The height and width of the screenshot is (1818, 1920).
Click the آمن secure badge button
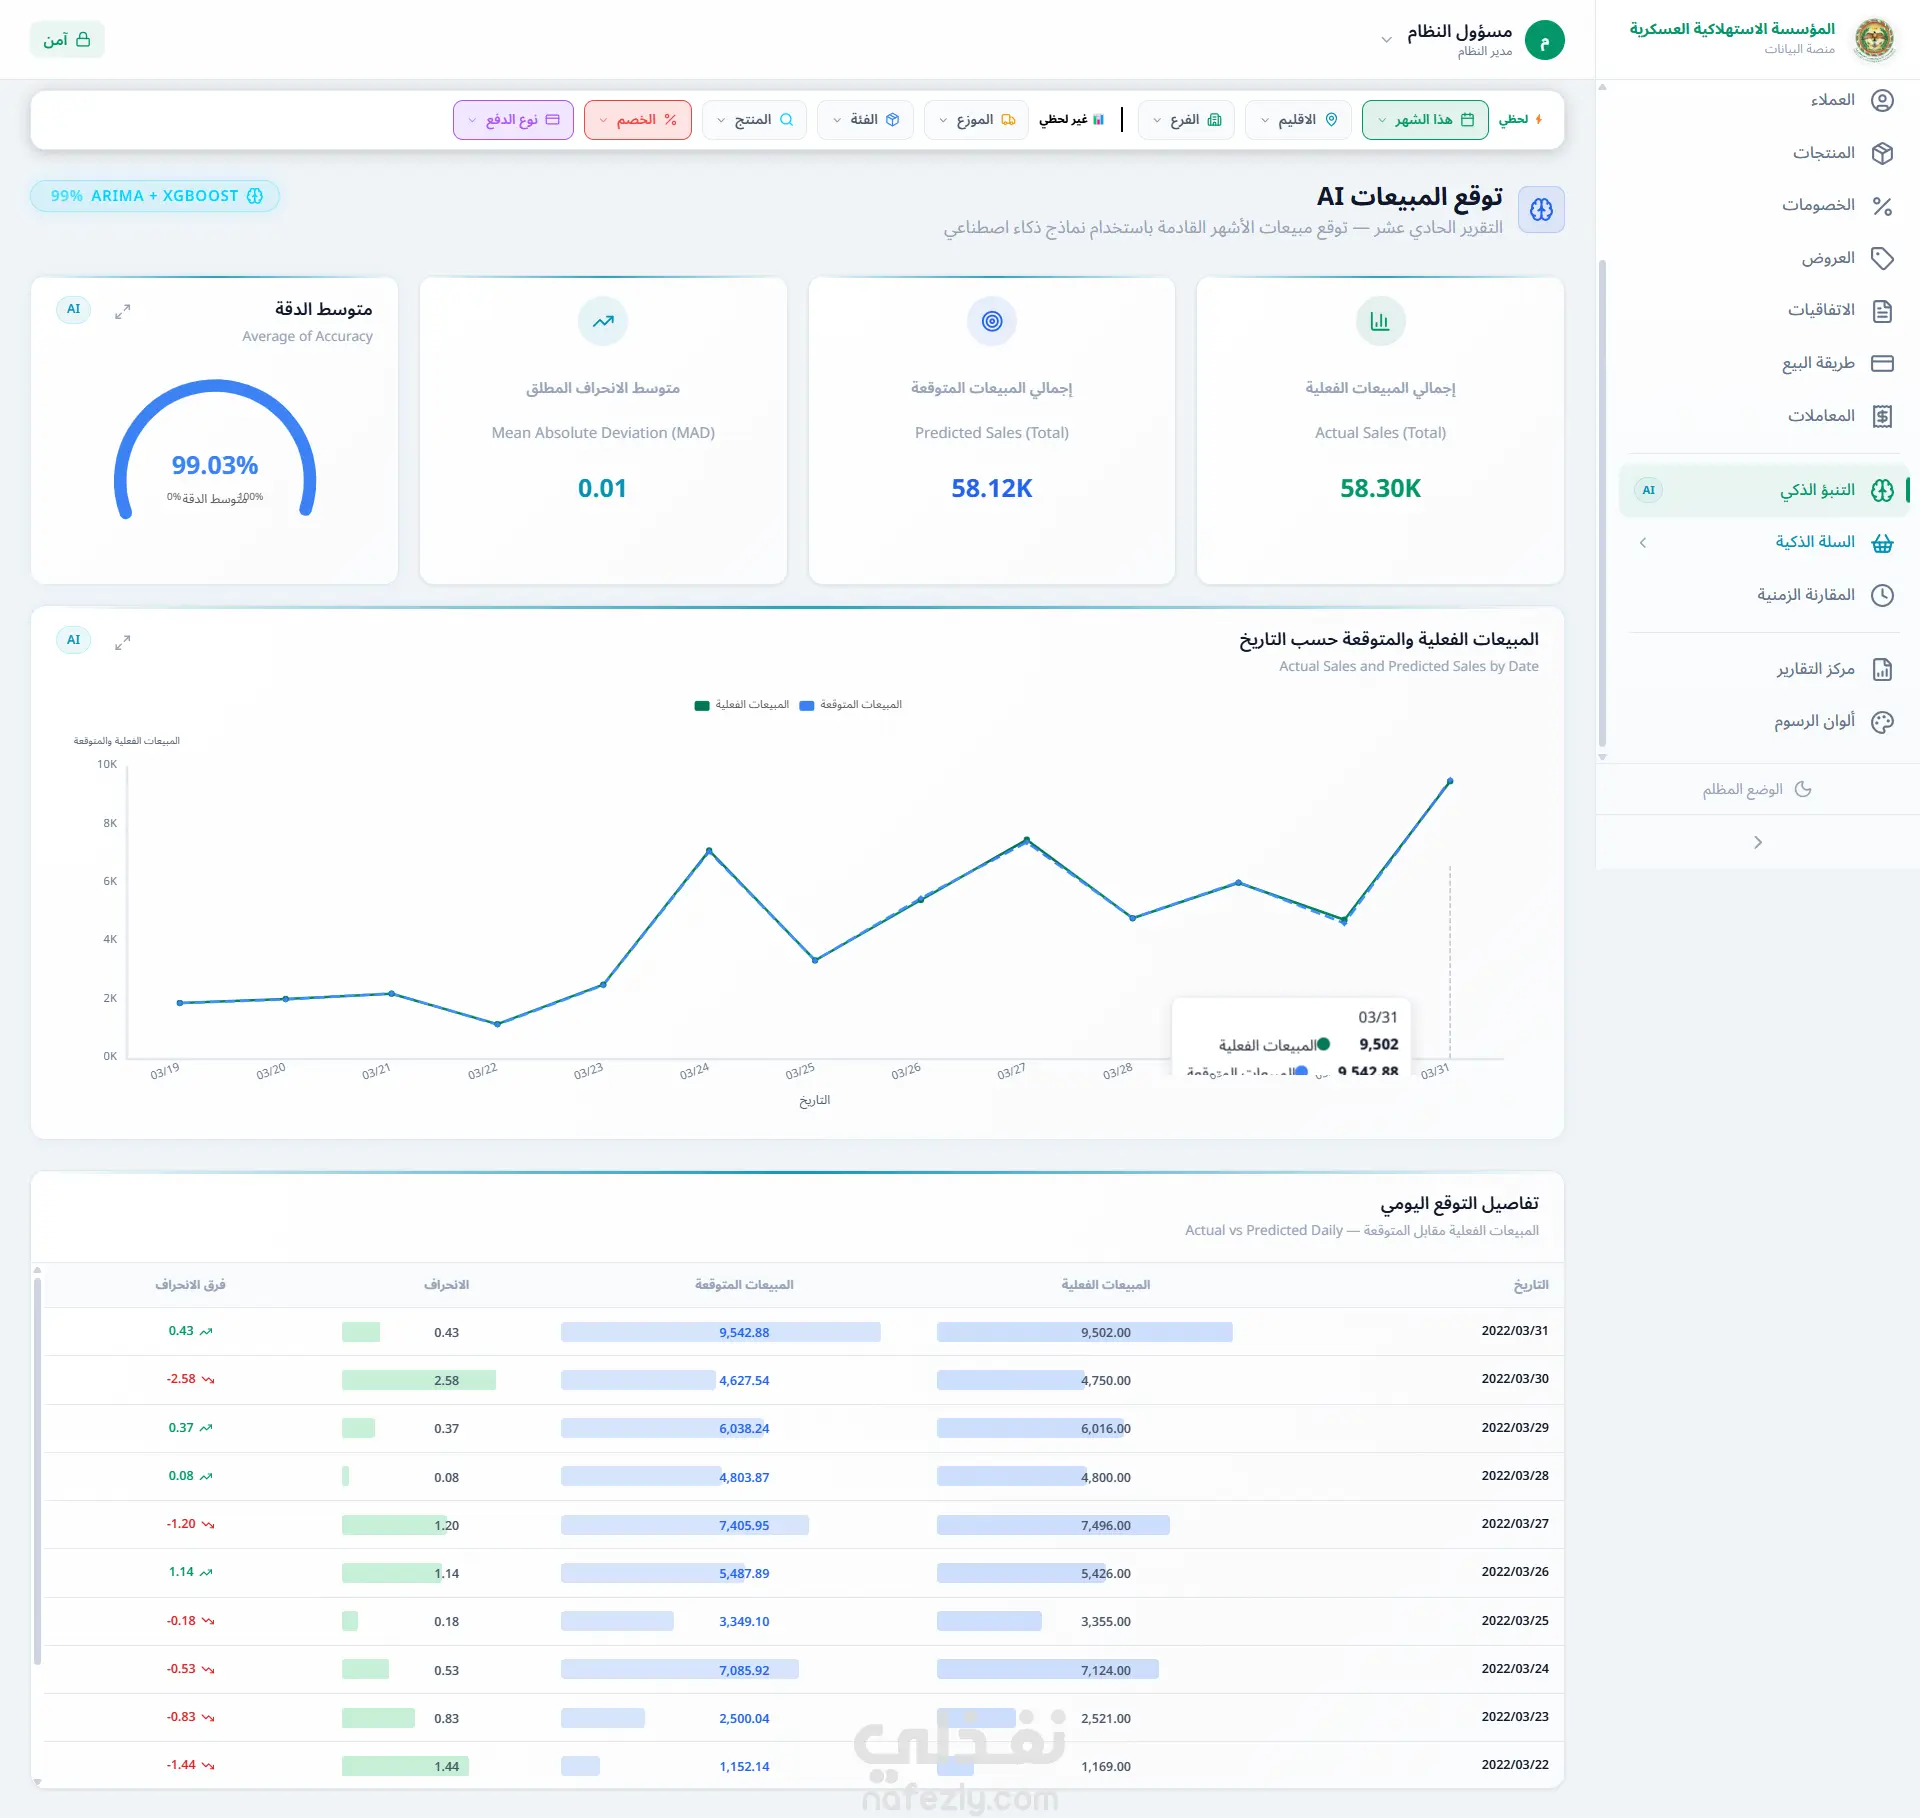click(x=67, y=40)
